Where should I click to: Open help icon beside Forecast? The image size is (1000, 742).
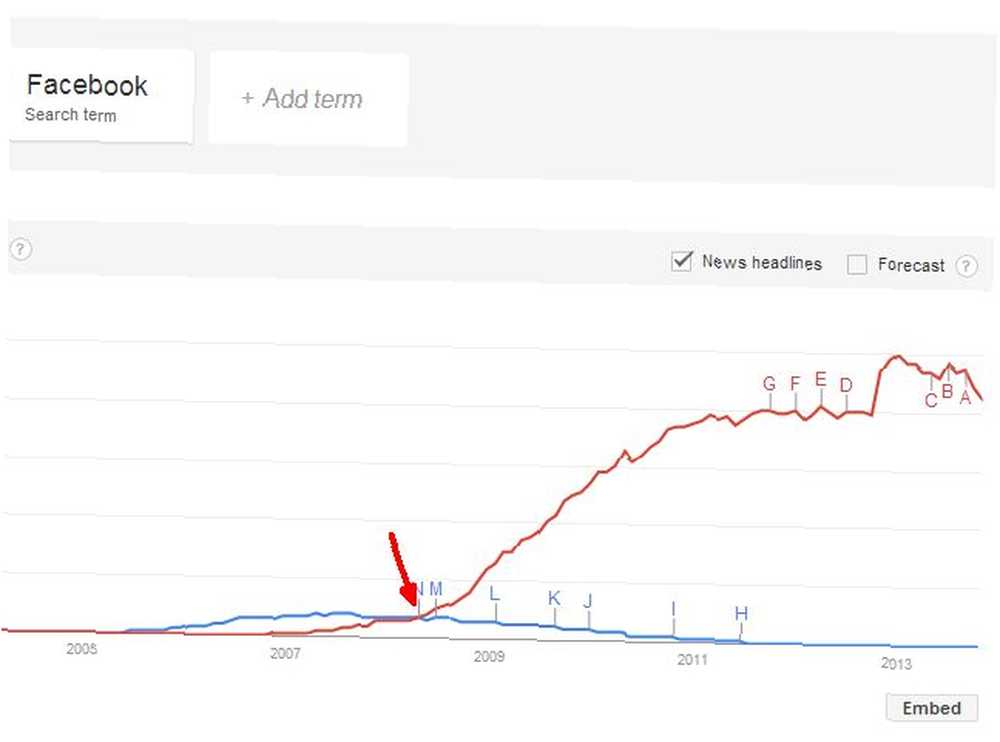[966, 265]
